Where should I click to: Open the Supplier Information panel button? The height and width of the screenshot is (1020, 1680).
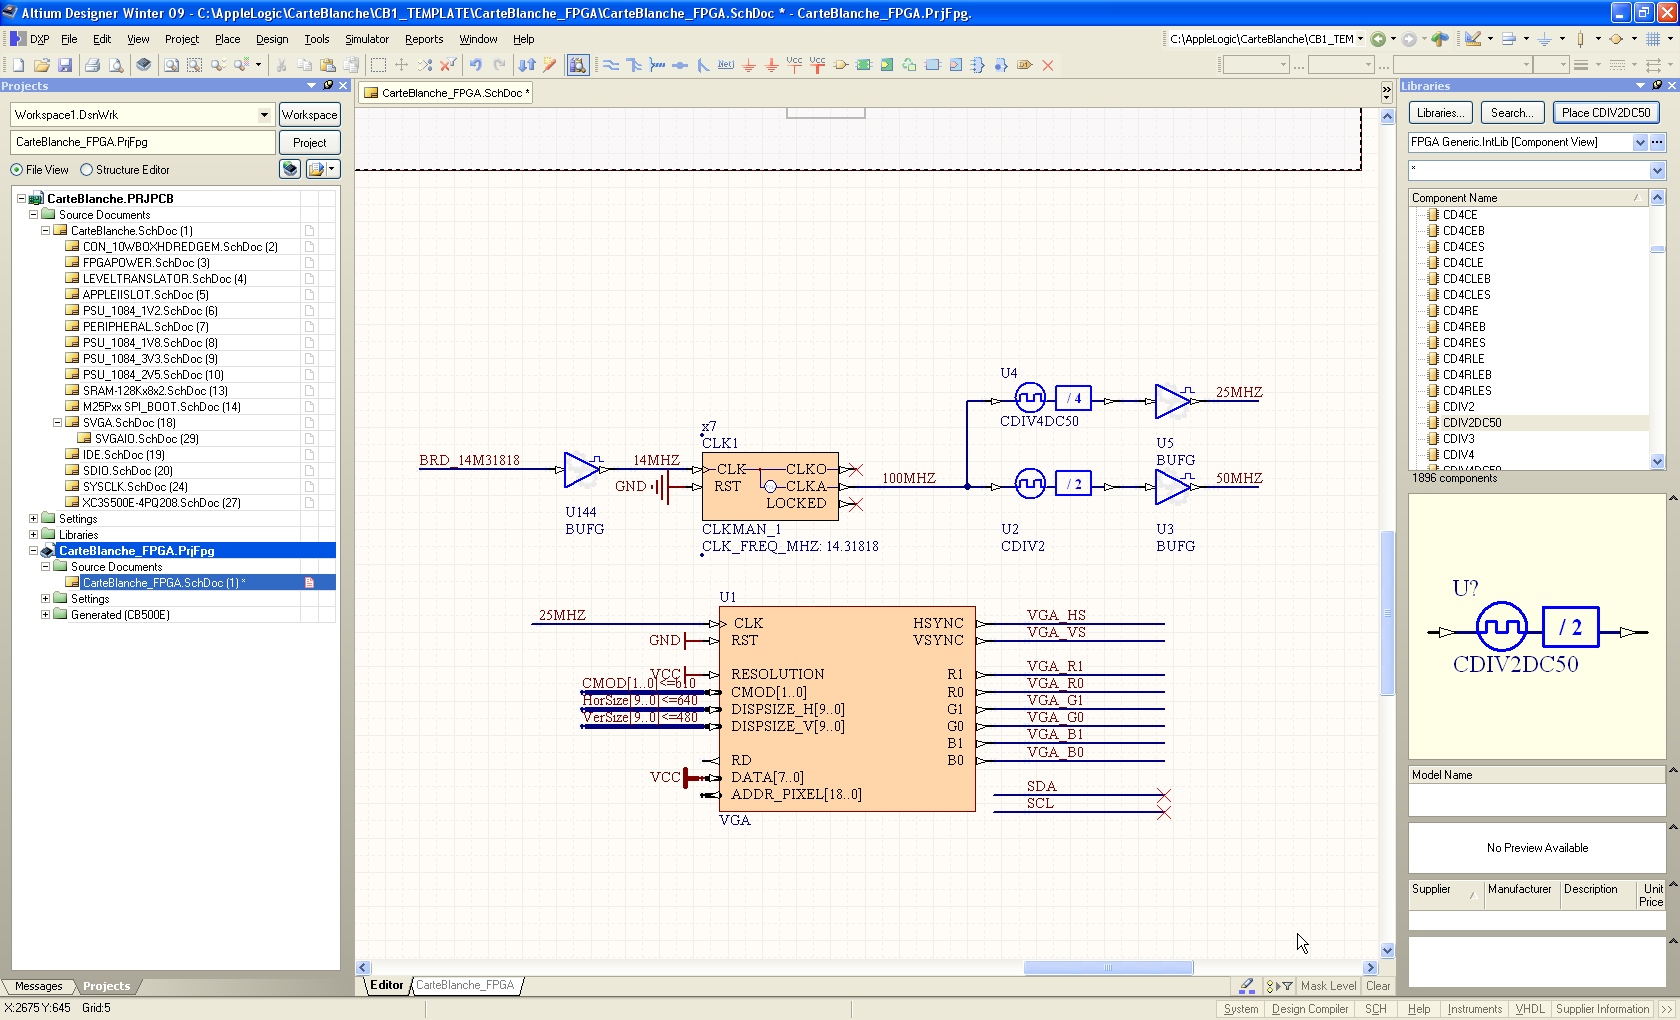[1602, 1009]
